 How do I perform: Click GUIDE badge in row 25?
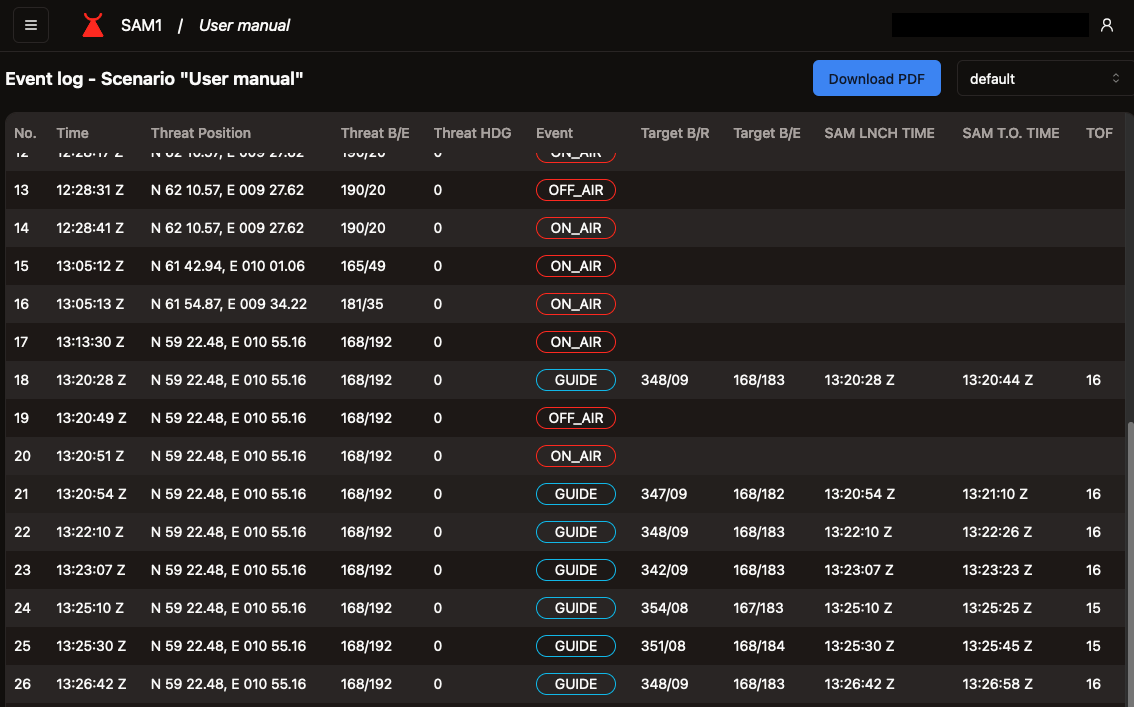576,646
